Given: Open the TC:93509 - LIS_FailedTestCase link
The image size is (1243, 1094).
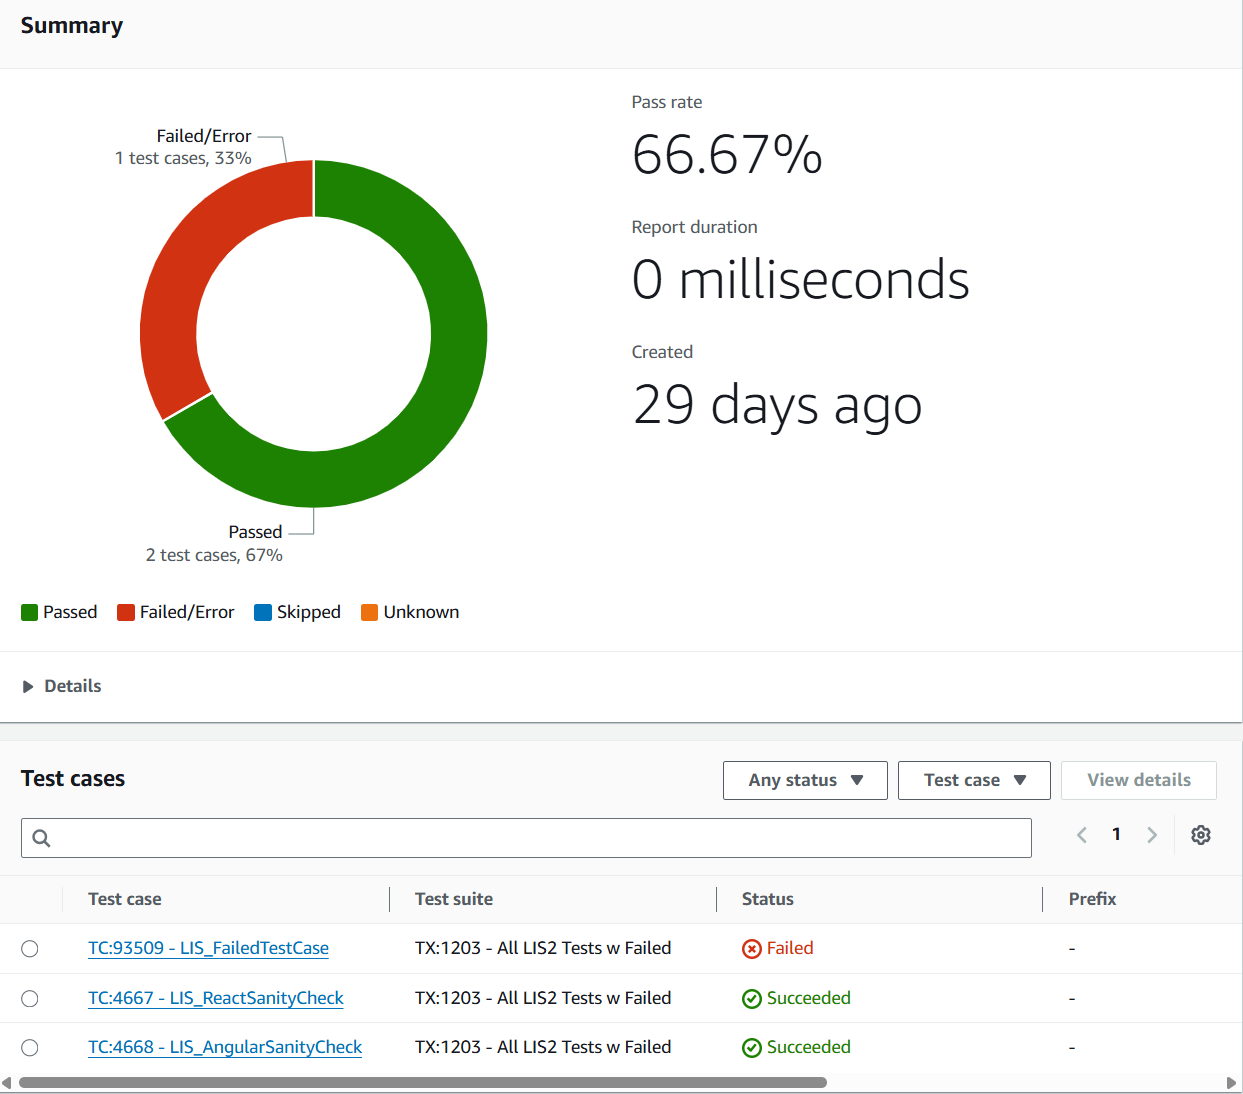Looking at the screenshot, I should [208, 948].
